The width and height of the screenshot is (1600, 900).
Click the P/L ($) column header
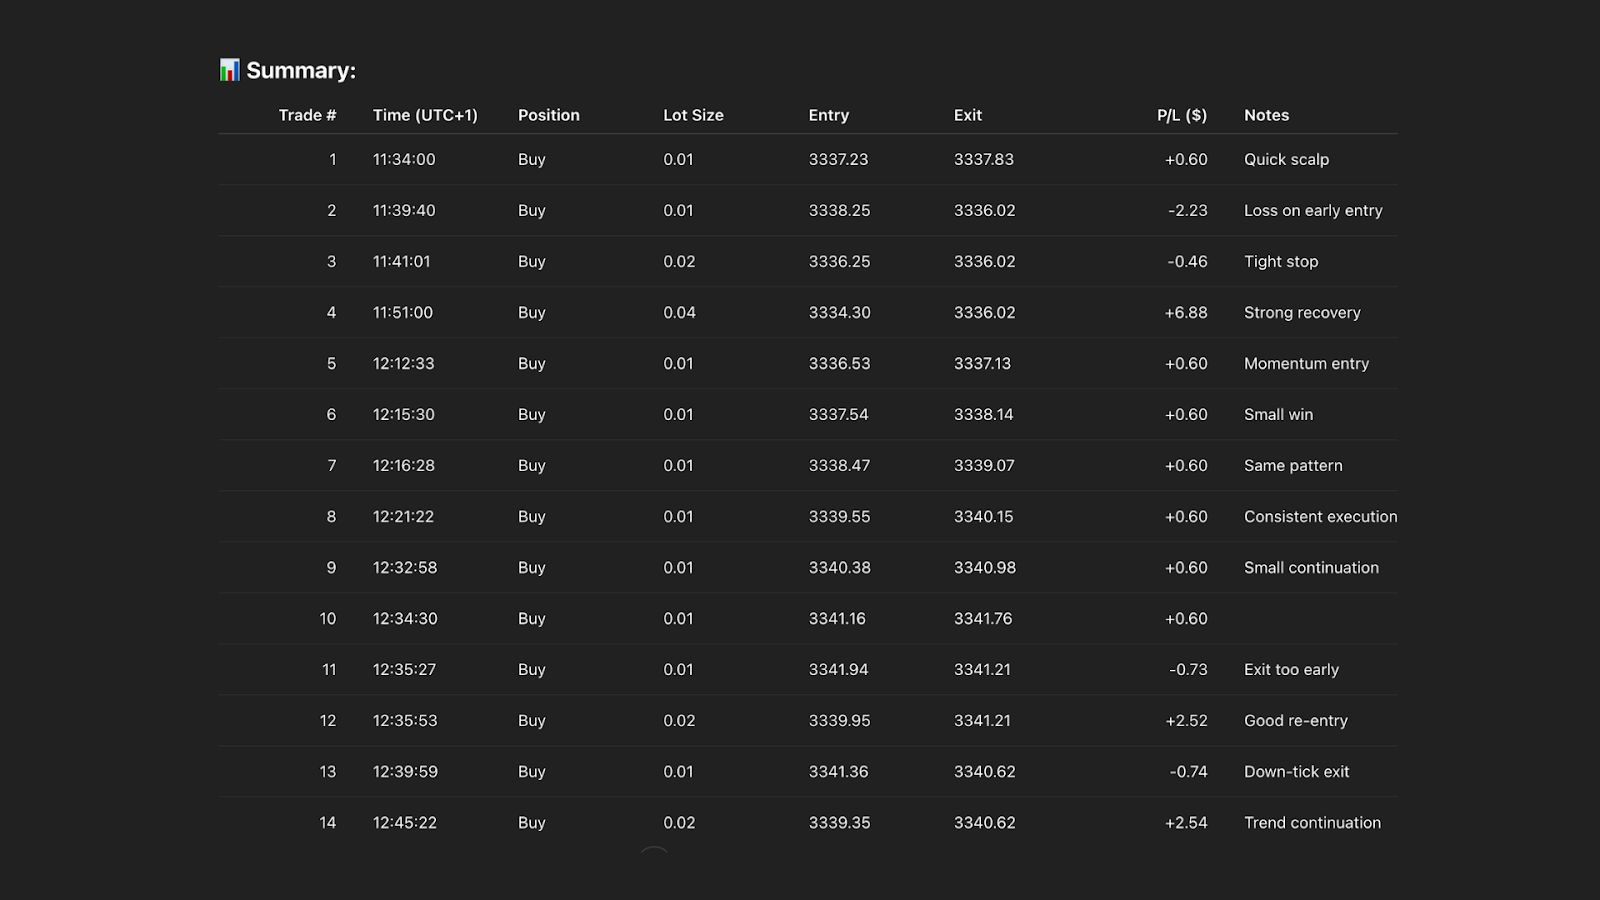(x=1181, y=115)
